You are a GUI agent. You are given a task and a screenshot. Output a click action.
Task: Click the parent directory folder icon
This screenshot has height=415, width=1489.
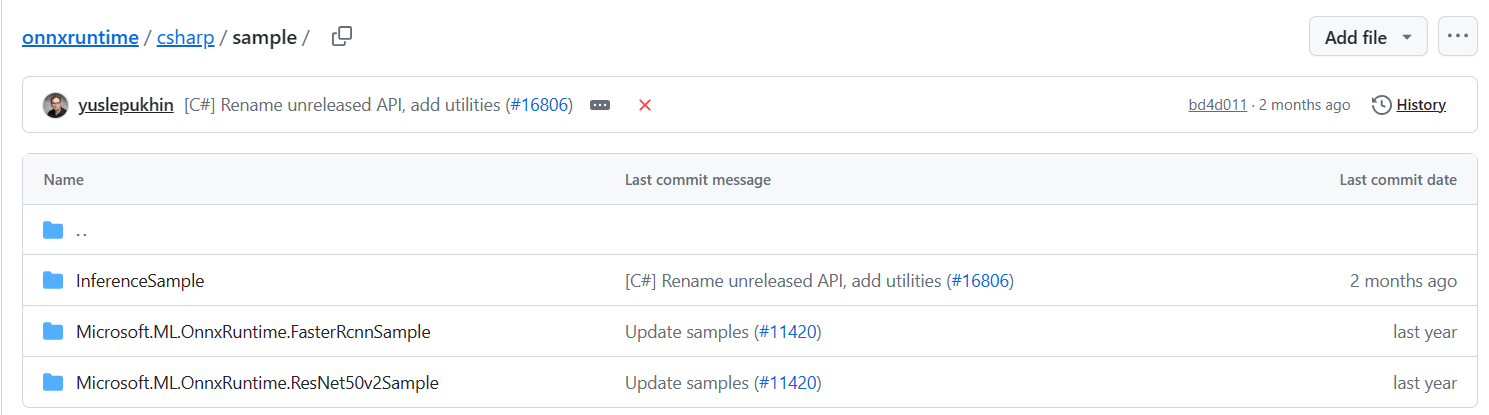53,230
